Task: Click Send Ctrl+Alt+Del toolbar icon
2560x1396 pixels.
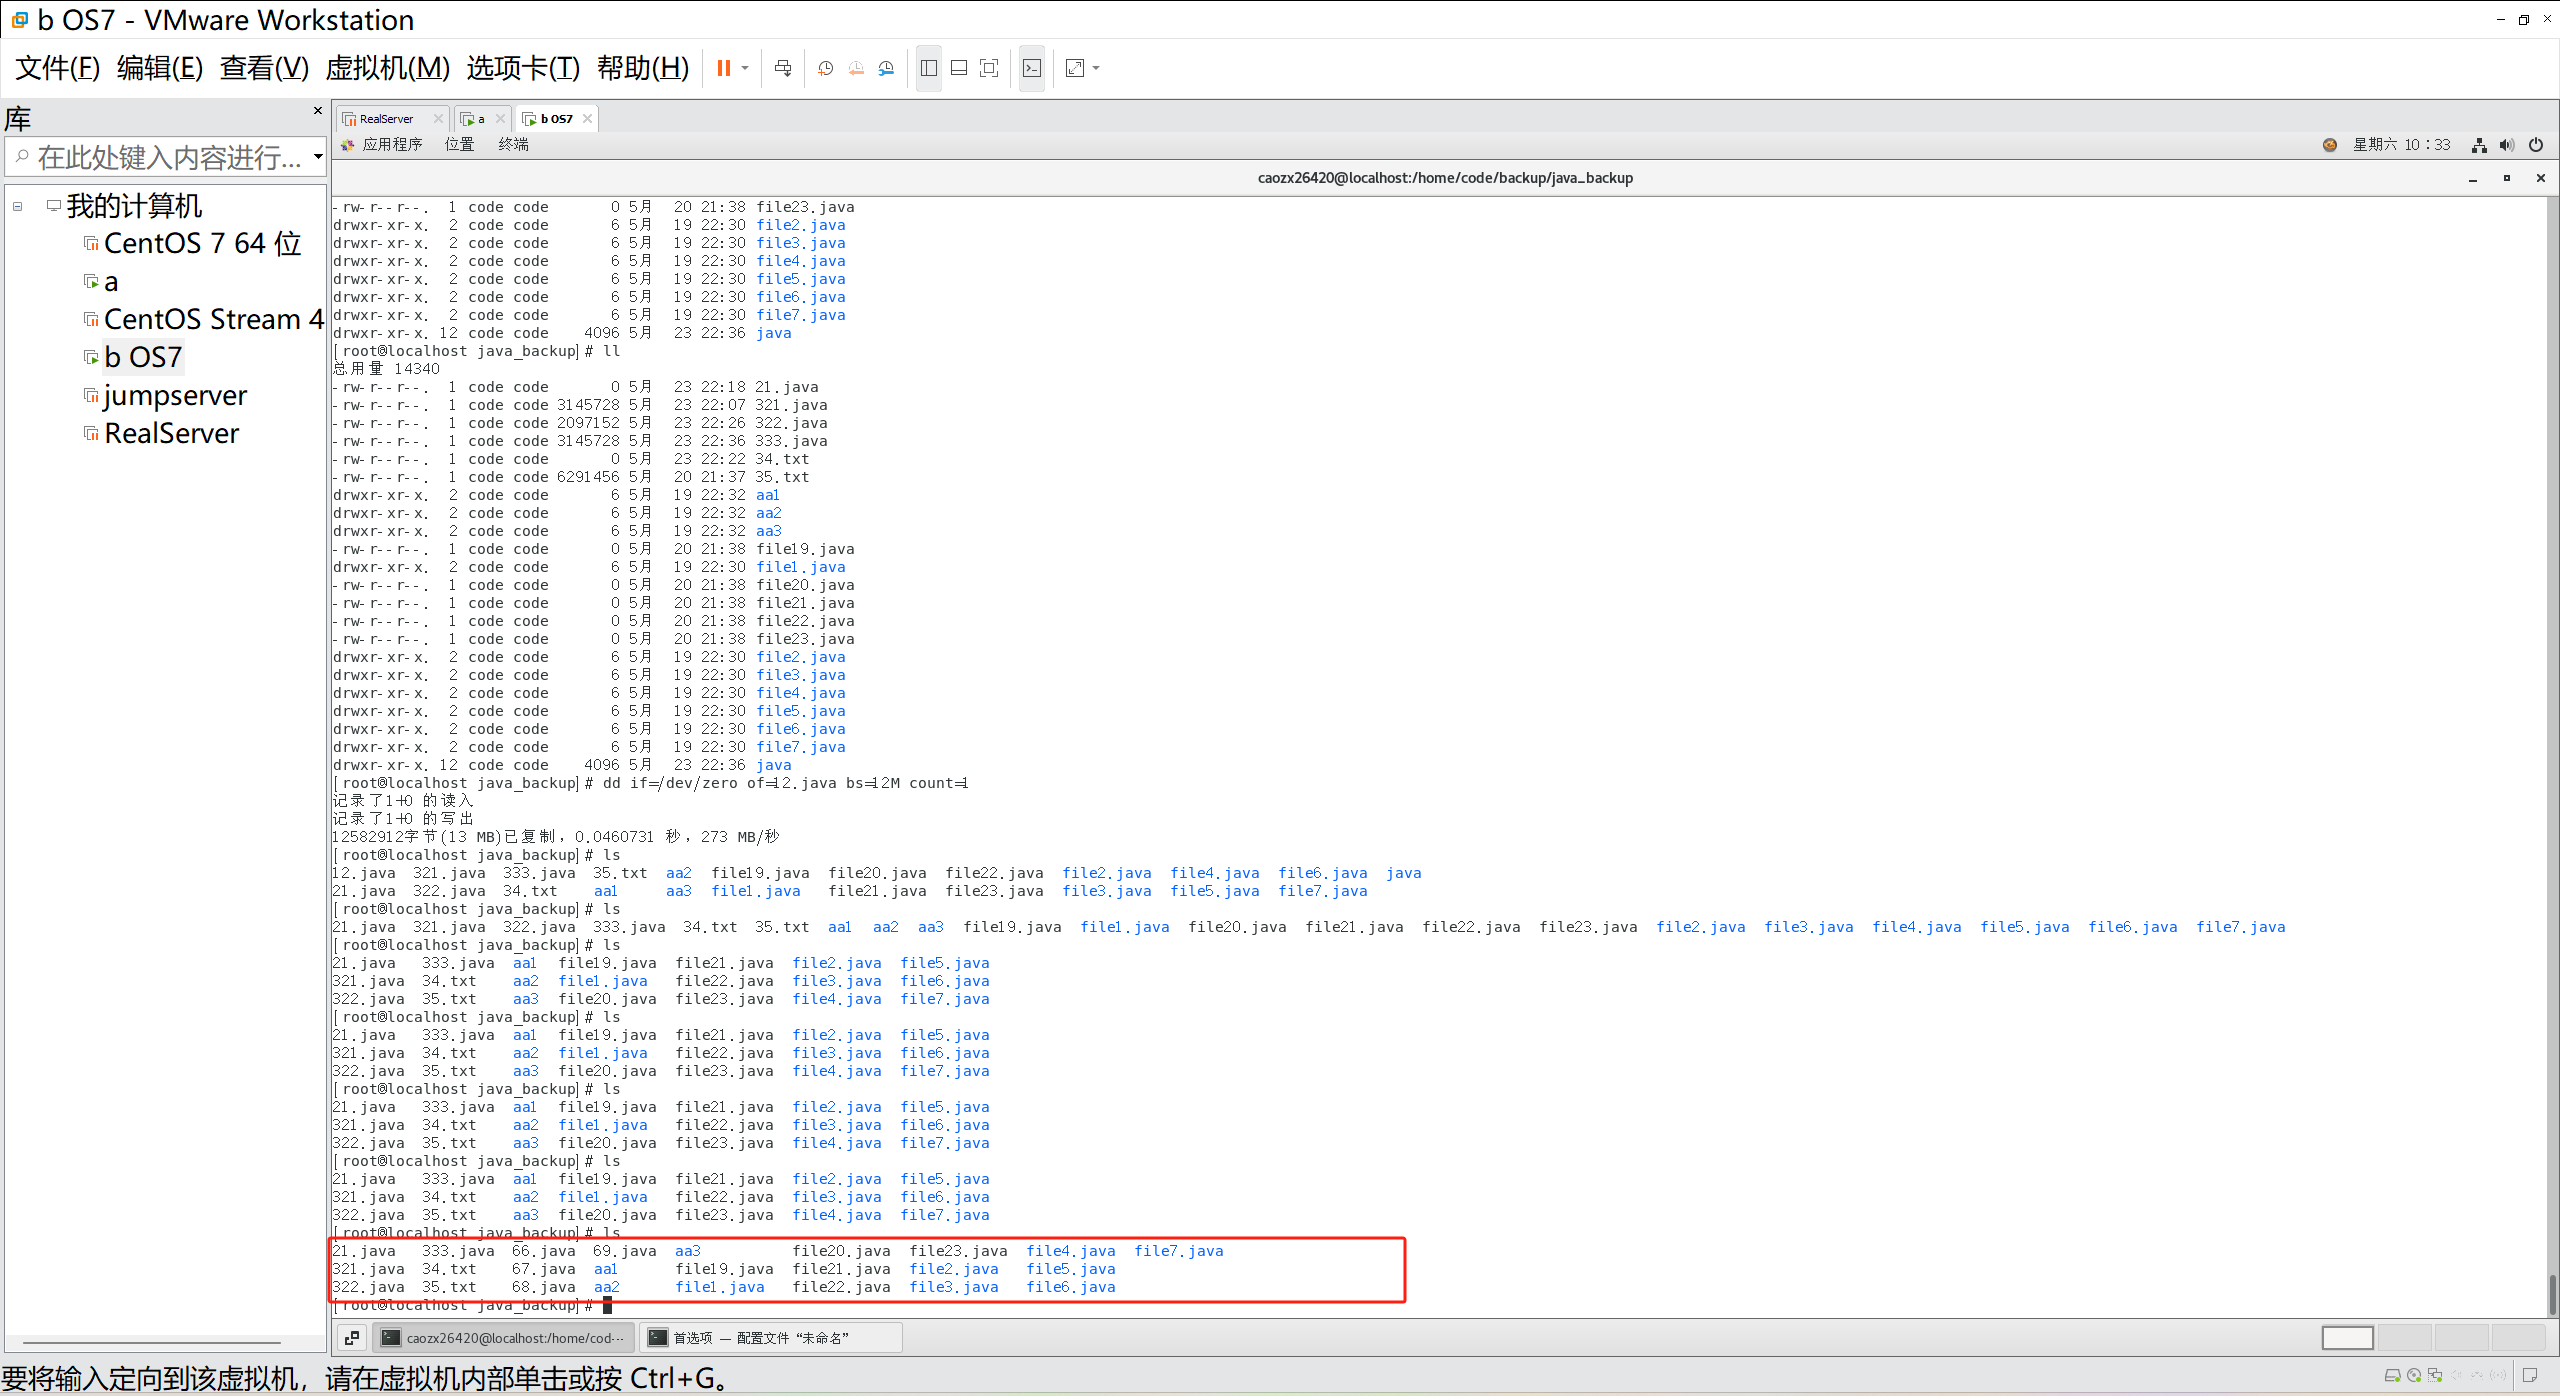Action: coord(783,68)
